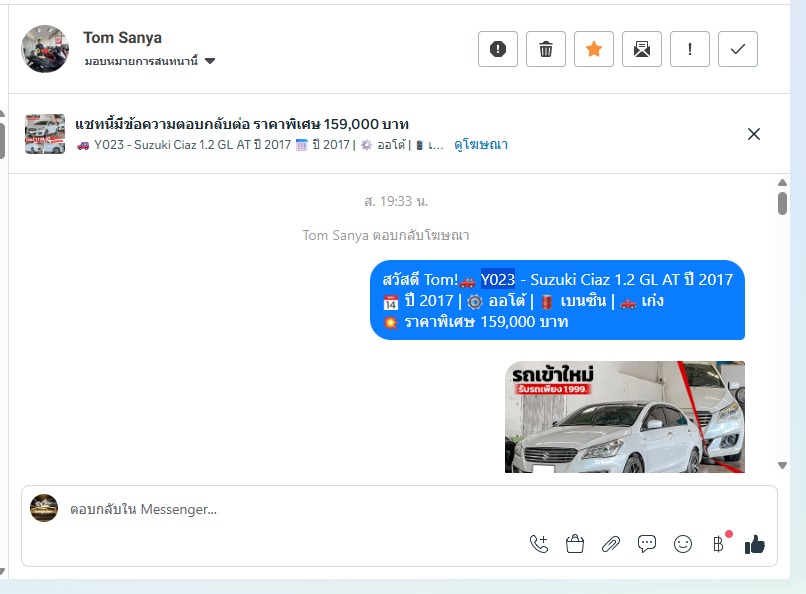The image size is (806, 594).
Task: Open the shopping bag products icon
Action: [575, 544]
